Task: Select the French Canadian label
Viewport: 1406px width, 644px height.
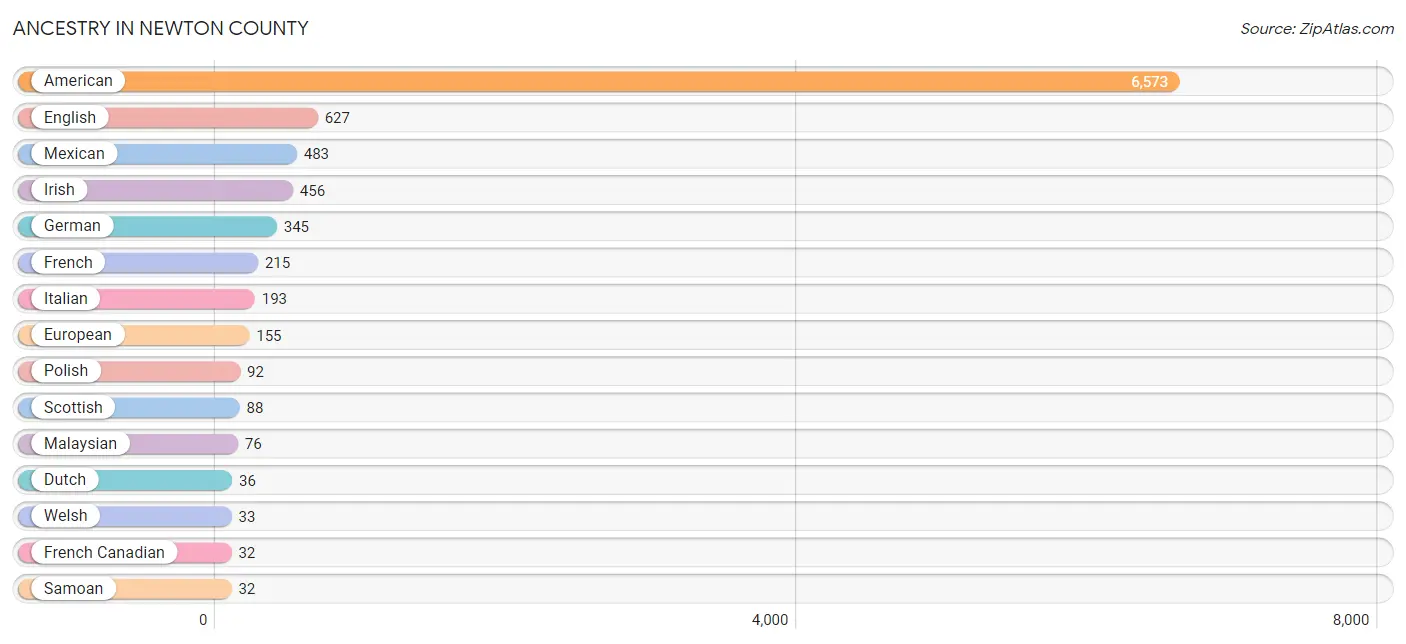Action: pos(104,552)
